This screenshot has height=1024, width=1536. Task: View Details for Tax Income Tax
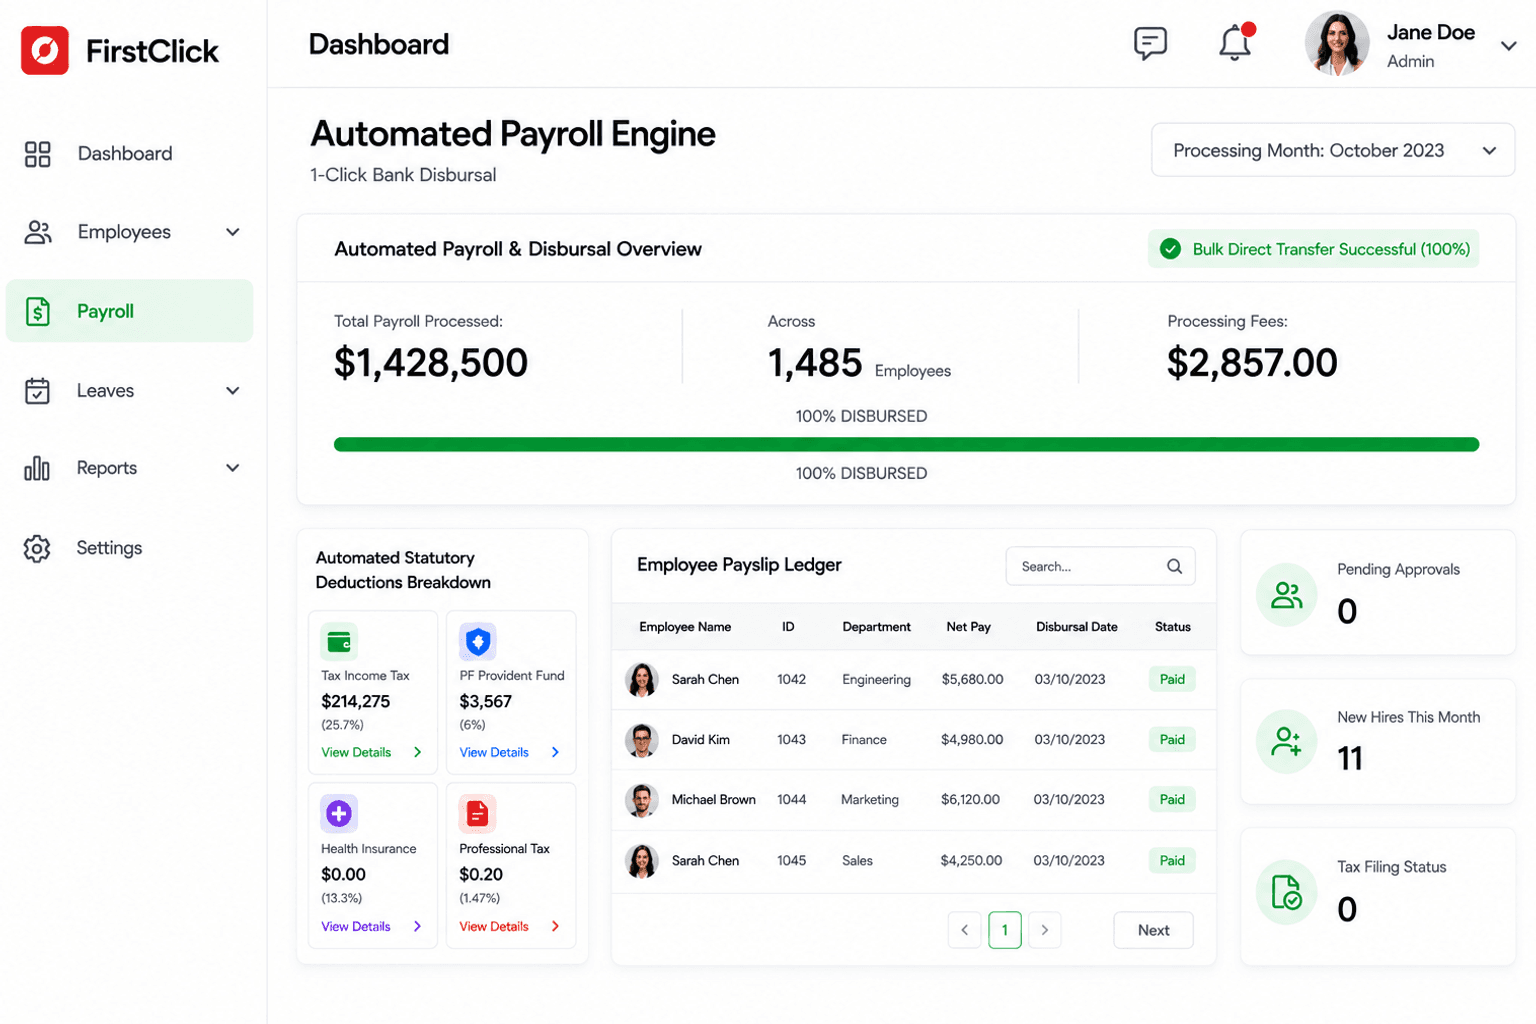pos(371,752)
